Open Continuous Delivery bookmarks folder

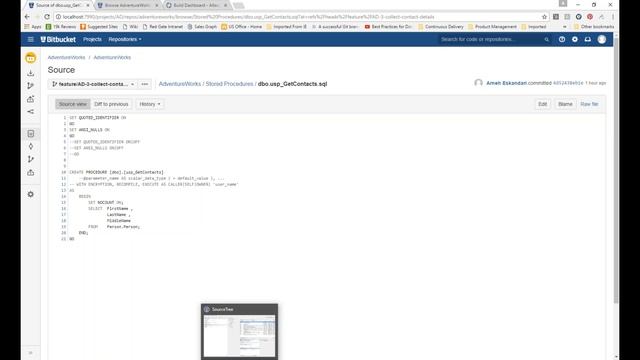(x=441, y=27)
